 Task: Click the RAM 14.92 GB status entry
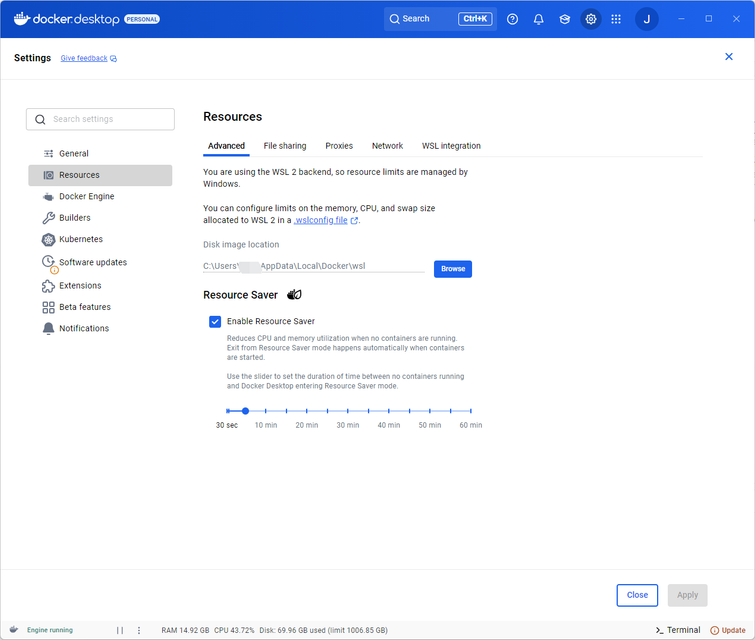point(185,630)
